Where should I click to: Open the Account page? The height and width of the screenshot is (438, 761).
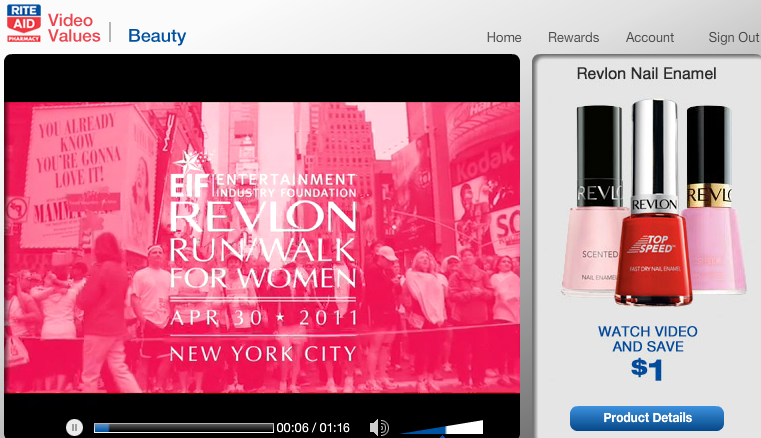click(x=649, y=37)
